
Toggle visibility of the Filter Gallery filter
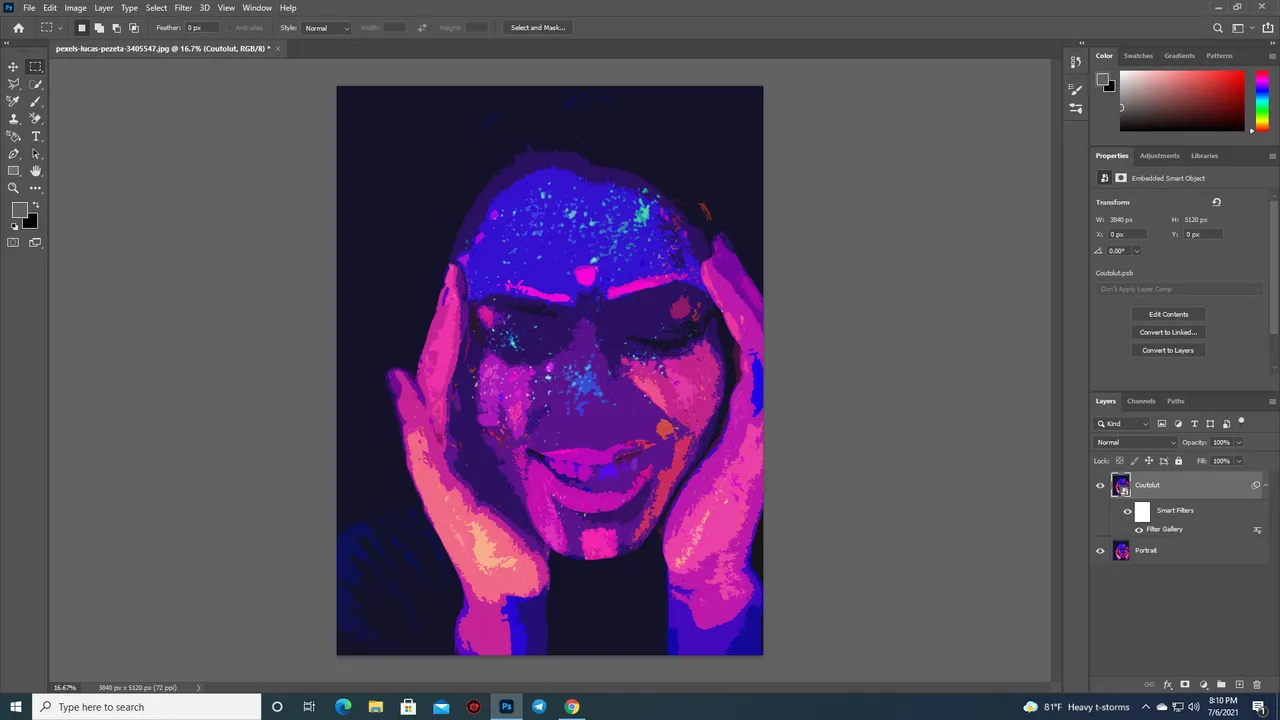[x=1139, y=530]
